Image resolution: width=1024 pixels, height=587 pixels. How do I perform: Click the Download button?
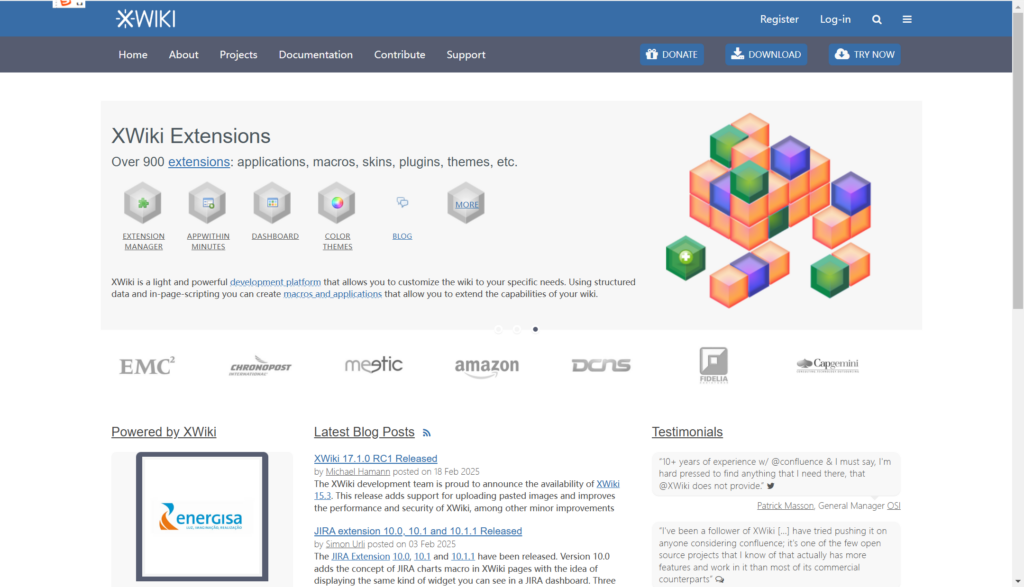766,55
